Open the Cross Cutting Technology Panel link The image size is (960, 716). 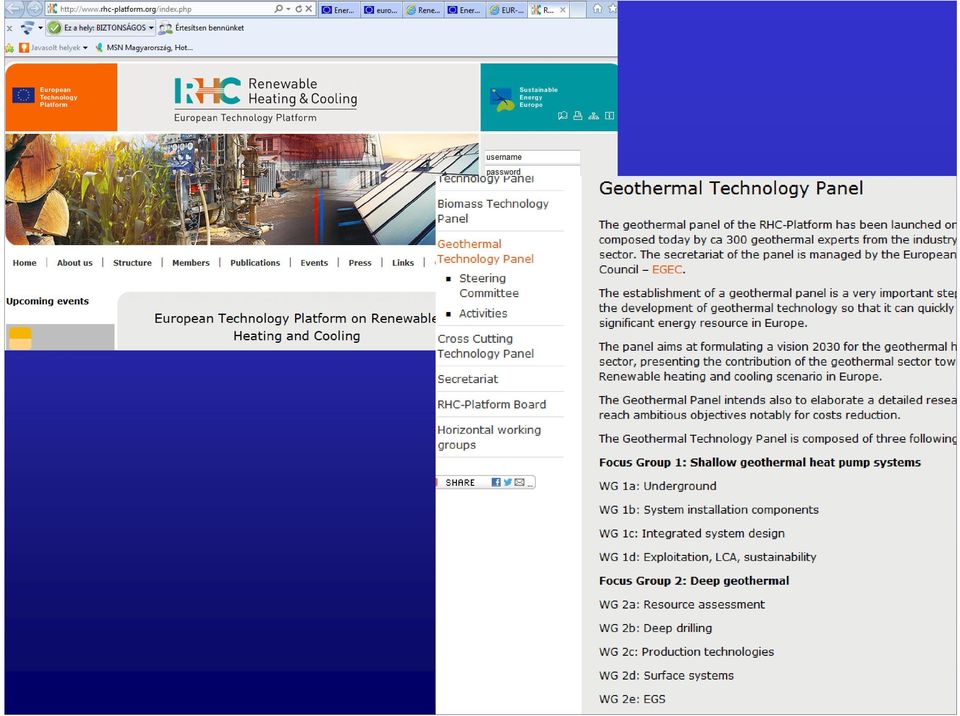tap(486, 346)
